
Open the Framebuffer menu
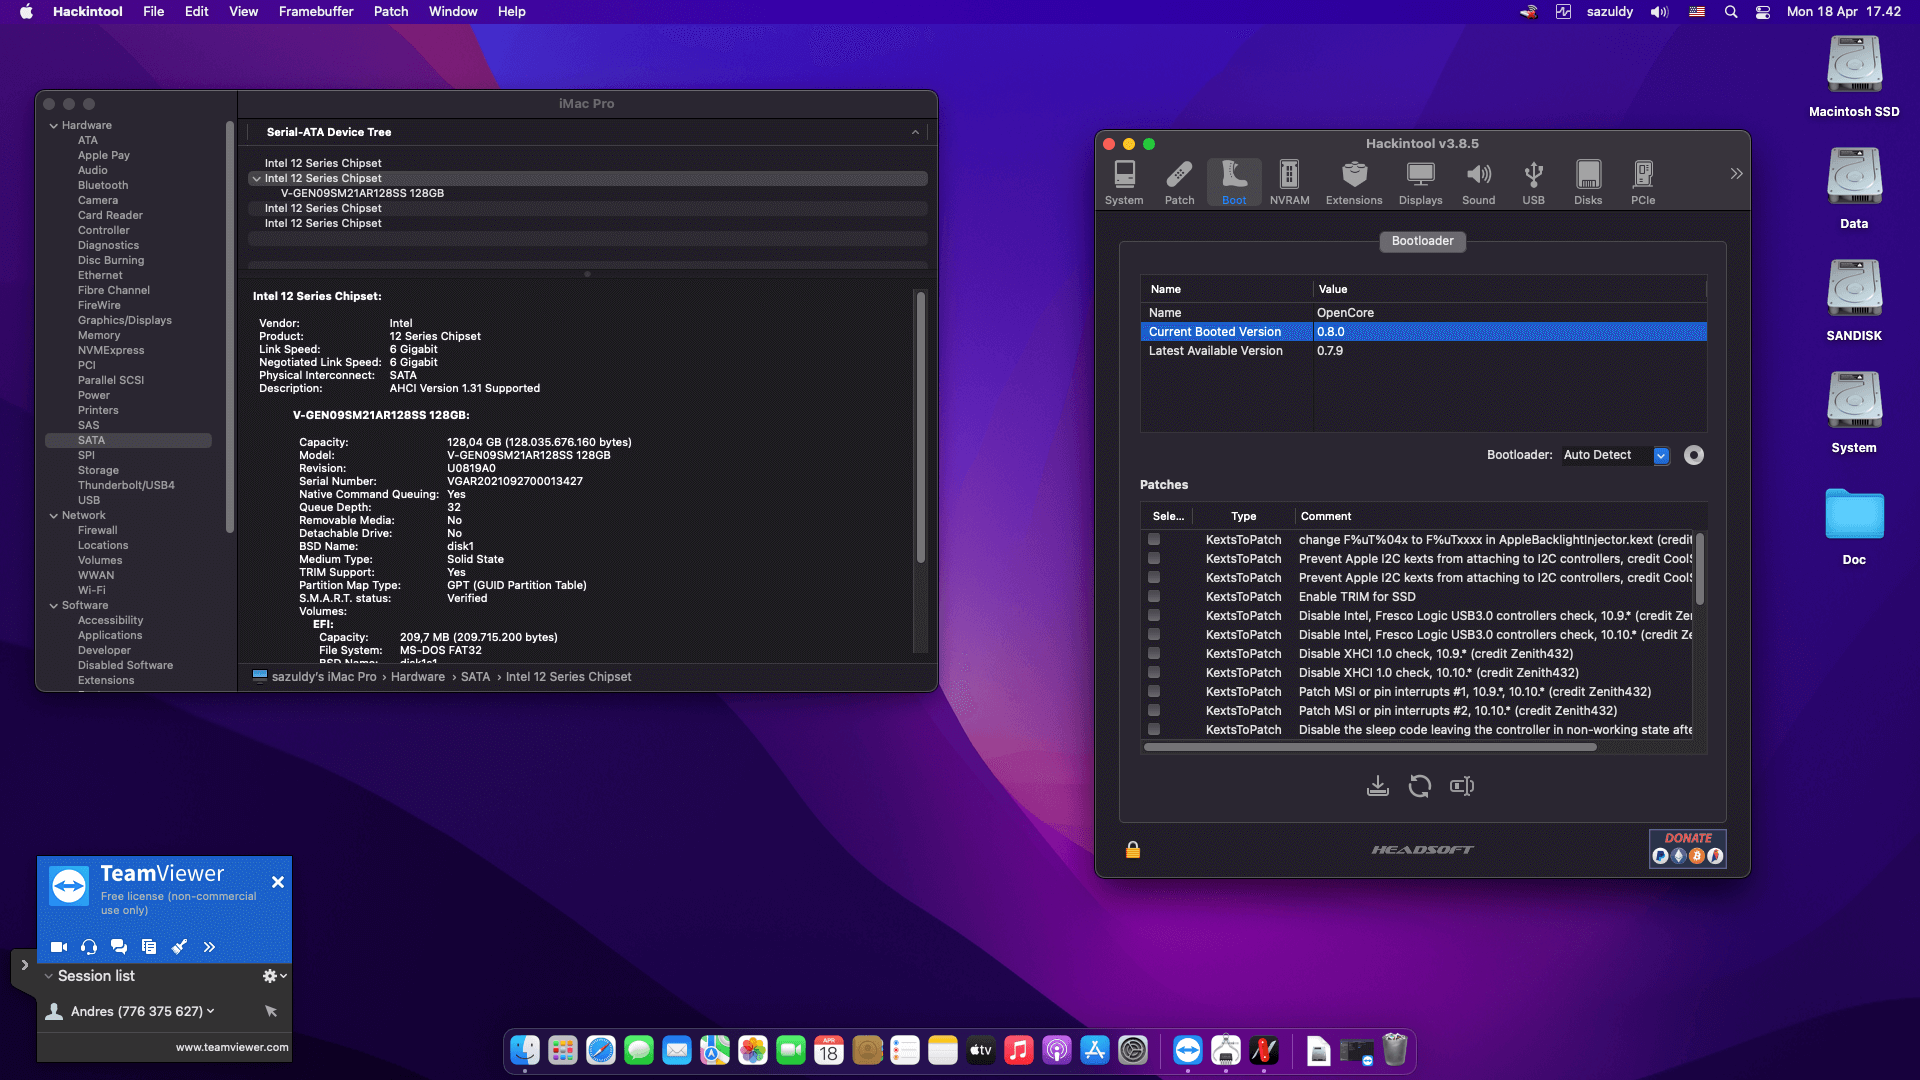(316, 12)
